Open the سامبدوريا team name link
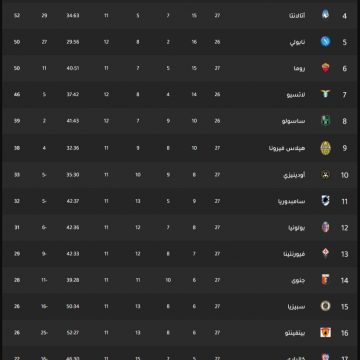The image size is (360, 360). coord(292,202)
